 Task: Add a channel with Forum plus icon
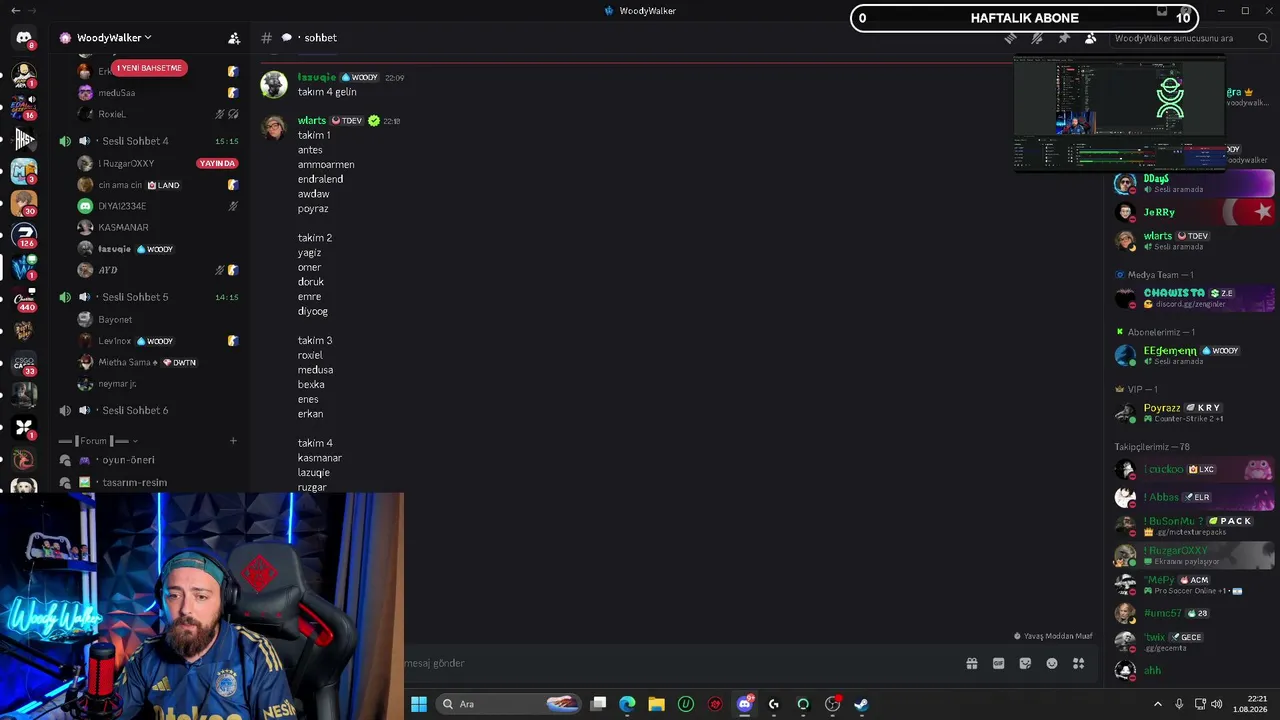pos(233,440)
